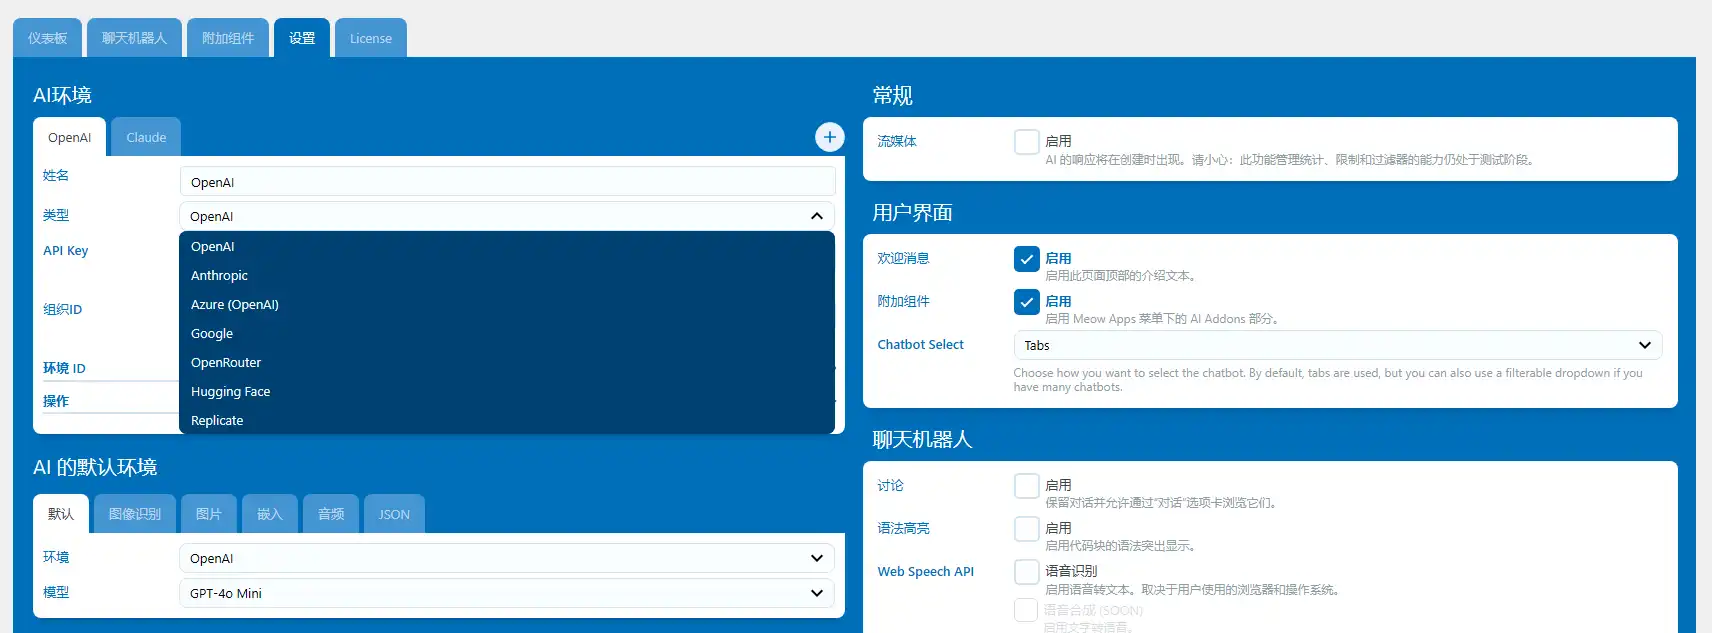Pick Azure (OpenAI) option
Screen dimensions: 1712x633
point(507,304)
